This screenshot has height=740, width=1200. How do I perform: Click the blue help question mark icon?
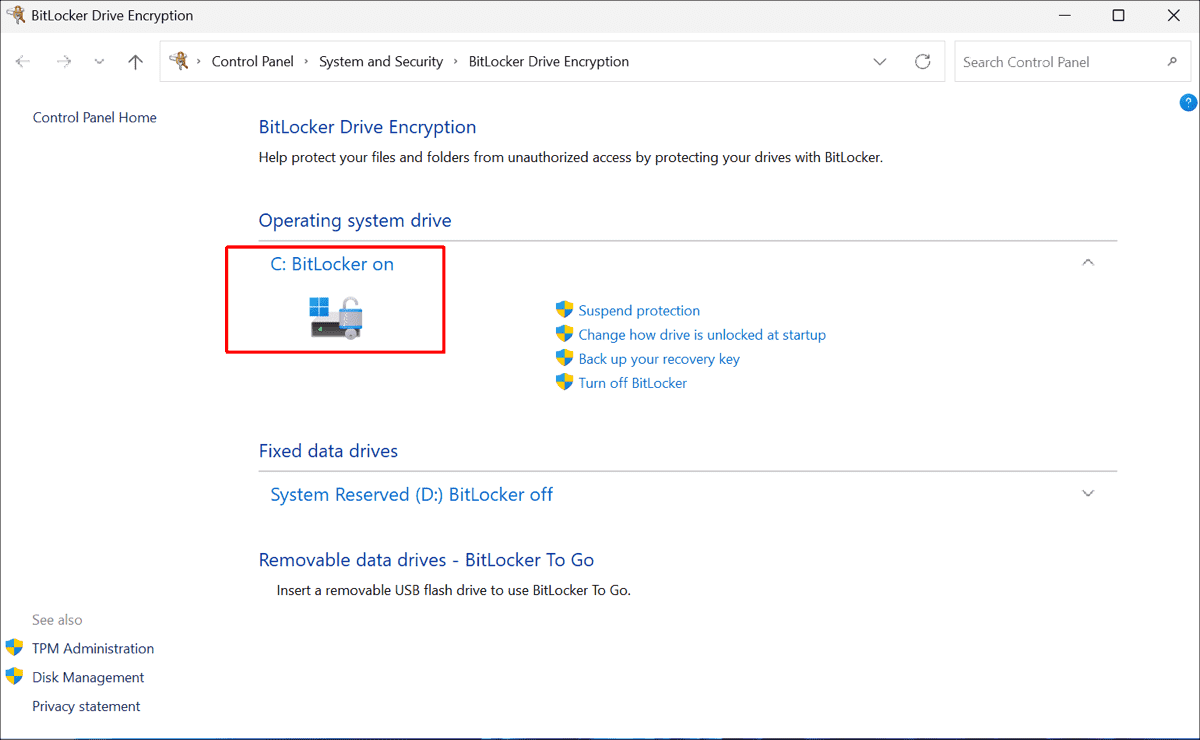pyautogui.click(x=1187, y=102)
